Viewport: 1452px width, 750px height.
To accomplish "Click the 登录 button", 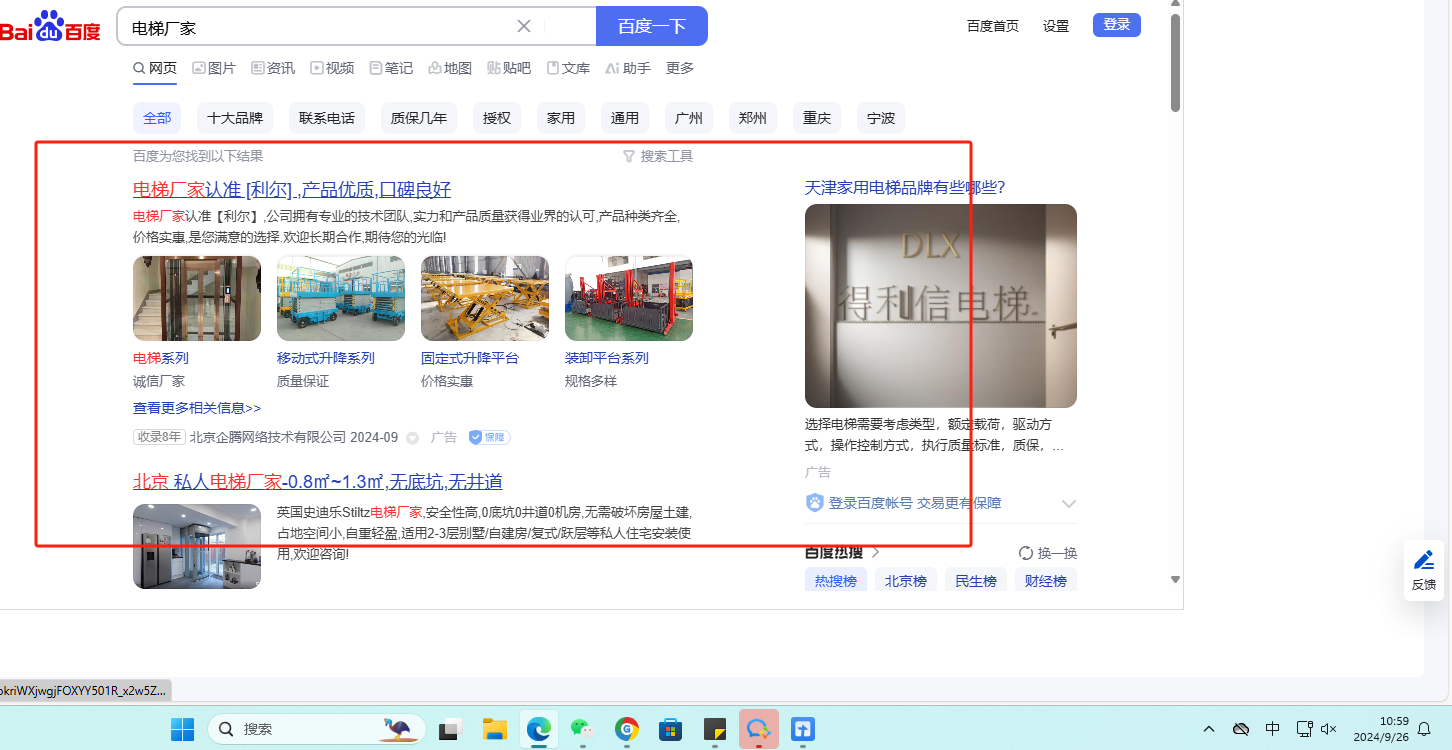I will click(1117, 25).
